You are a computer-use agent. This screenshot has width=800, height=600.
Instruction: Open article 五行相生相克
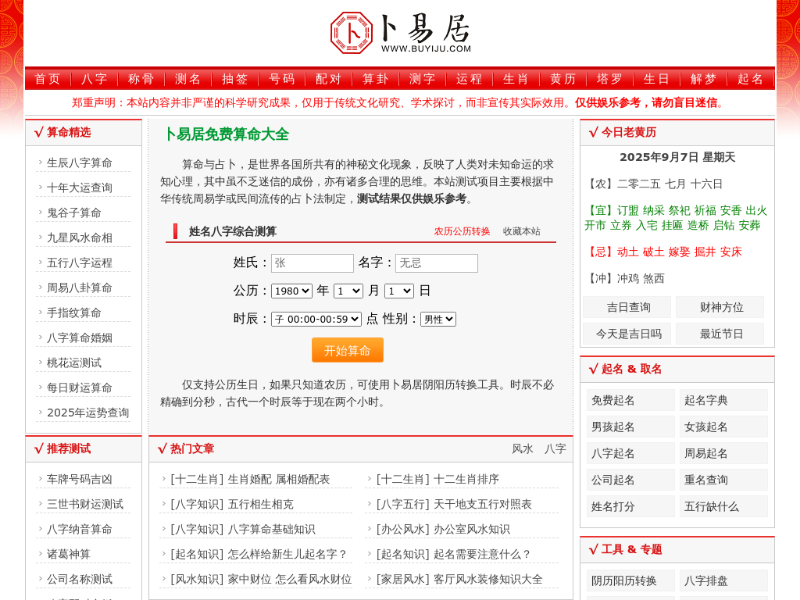point(261,504)
